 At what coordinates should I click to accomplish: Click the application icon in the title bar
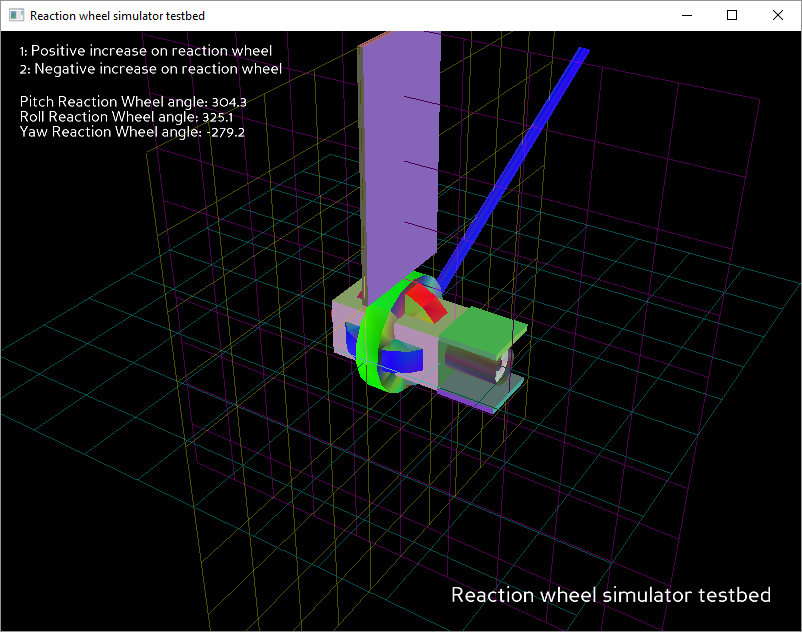click(16, 16)
